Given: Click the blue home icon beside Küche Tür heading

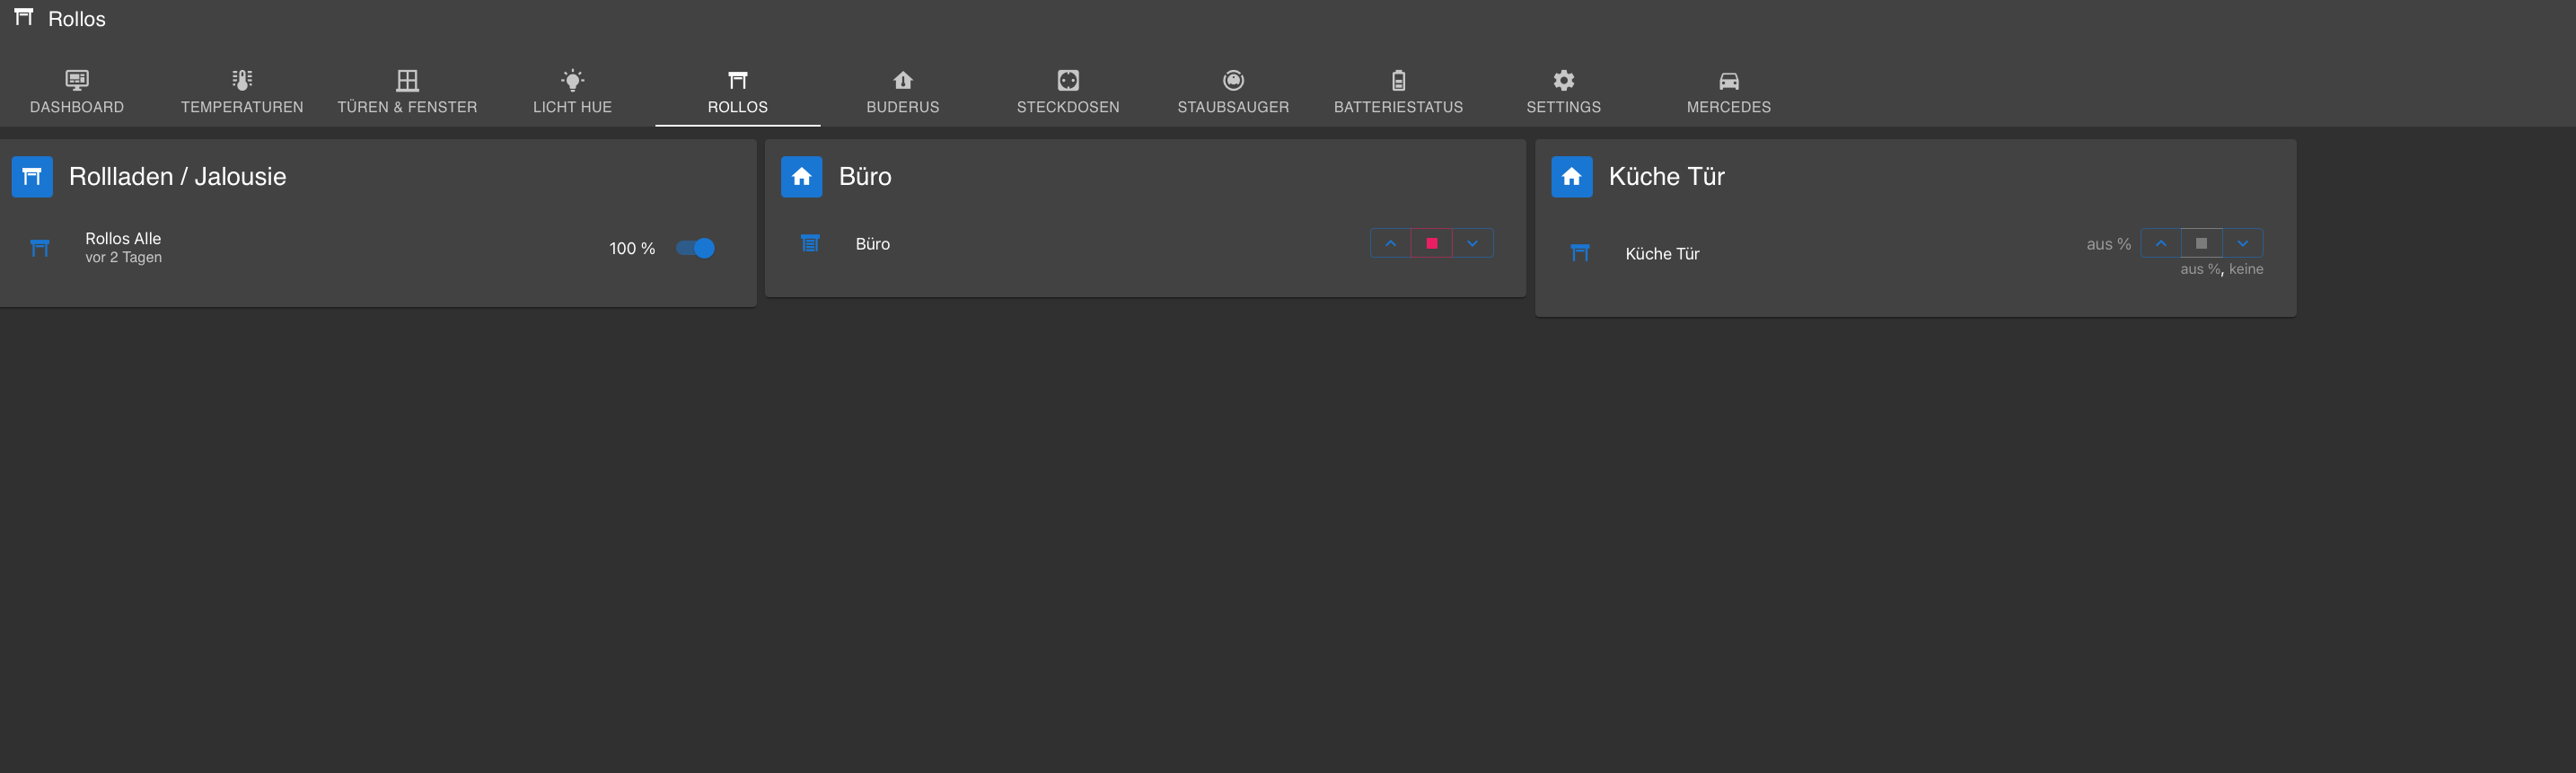Looking at the screenshot, I should coord(1571,177).
